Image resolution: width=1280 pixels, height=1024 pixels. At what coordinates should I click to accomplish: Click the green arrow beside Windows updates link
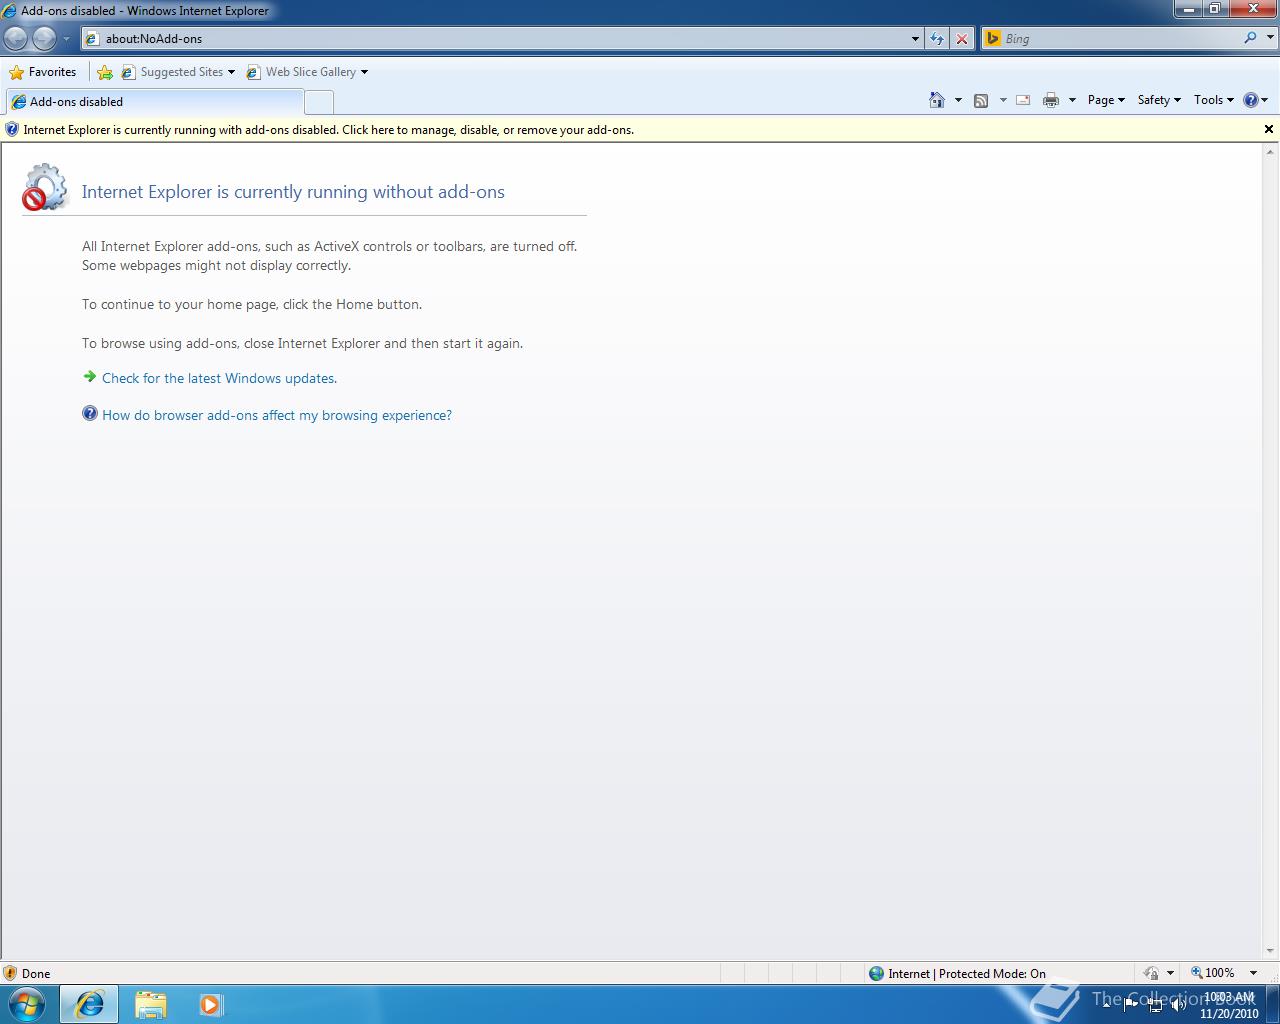[x=90, y=377]
